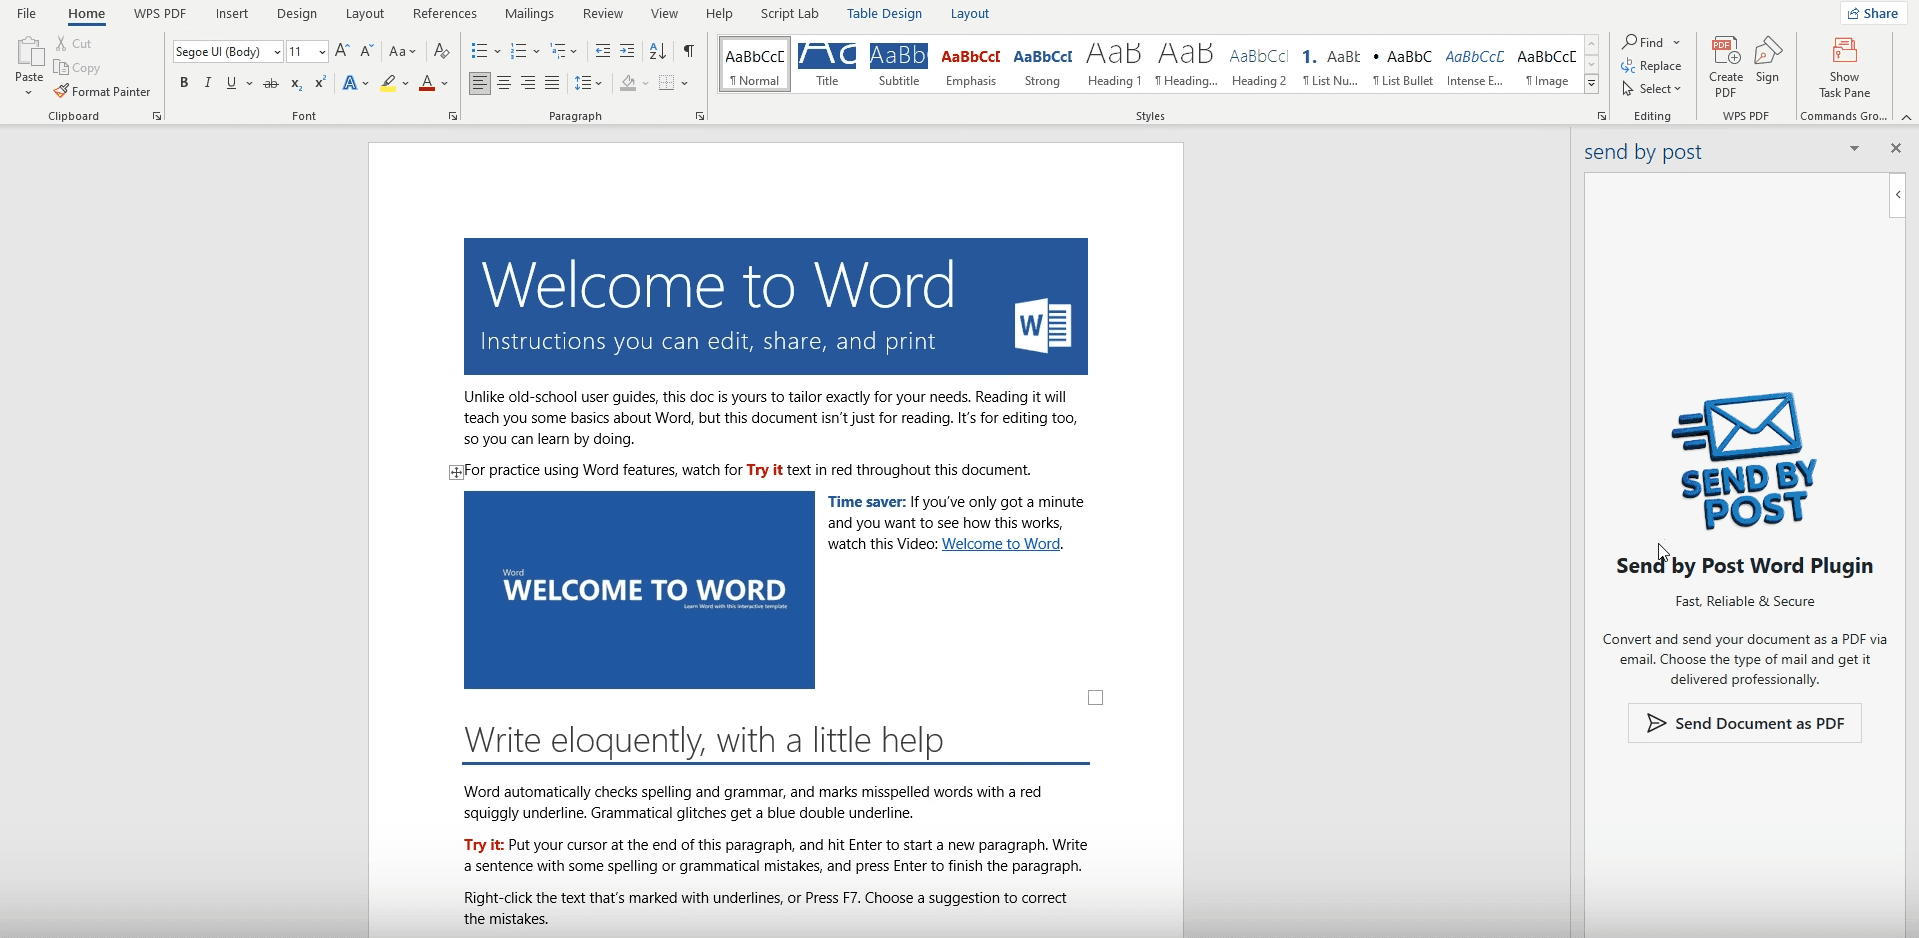1919x938 pixels.
Task: Expand the Styles gallery
Action: [x=1591, y=85]
